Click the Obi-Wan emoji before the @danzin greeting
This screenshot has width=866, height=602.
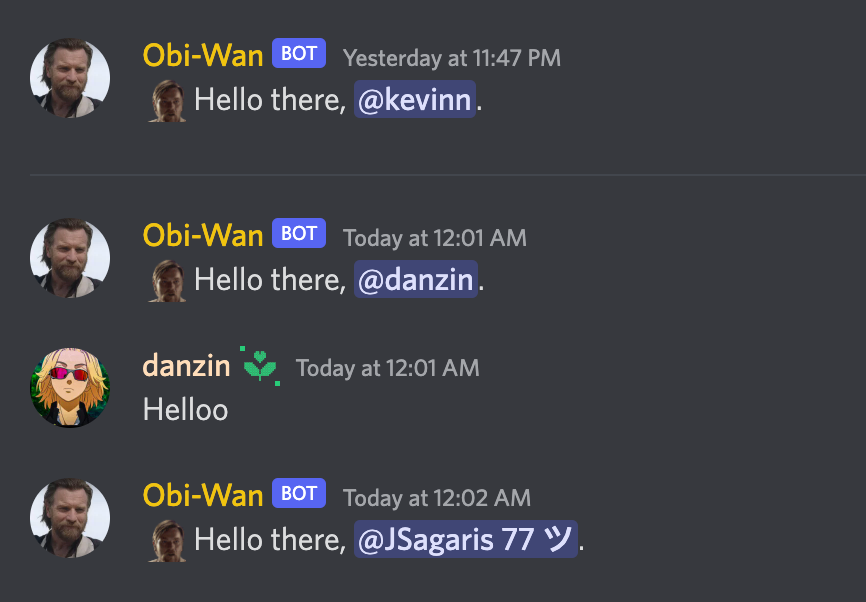point(167,281)
